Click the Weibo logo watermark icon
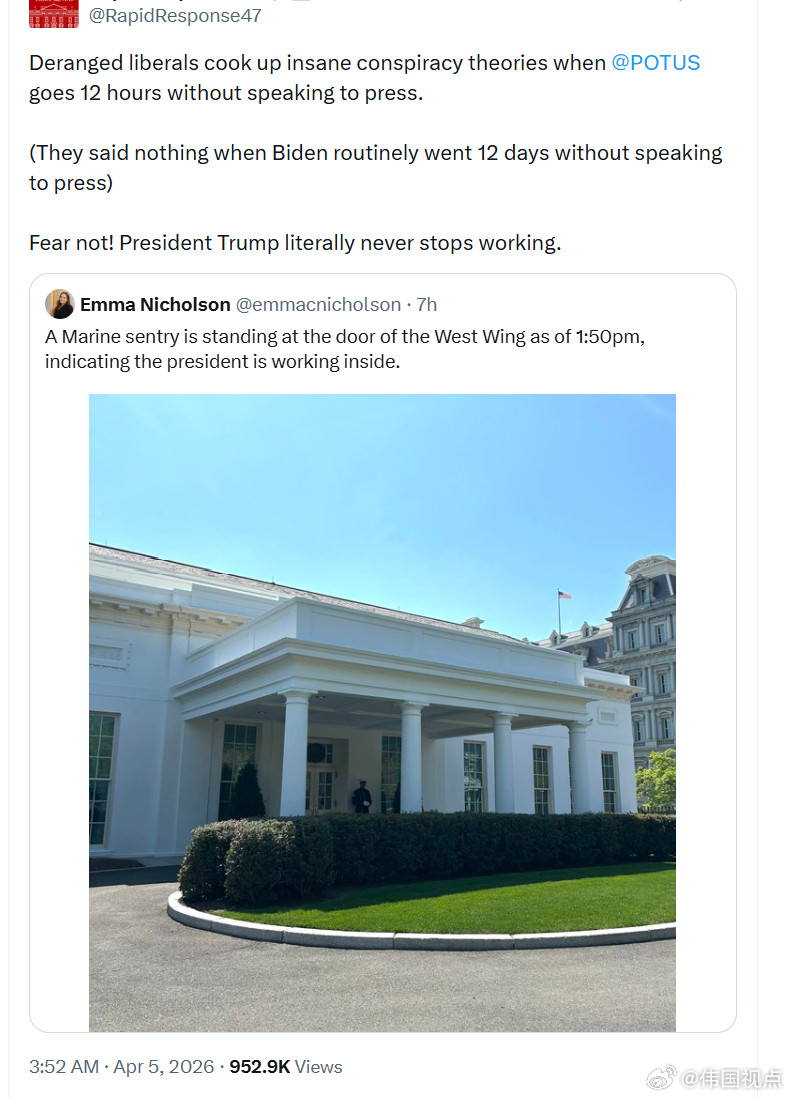The height and width of the screenshot is (1098, 791). [660, 1078]
